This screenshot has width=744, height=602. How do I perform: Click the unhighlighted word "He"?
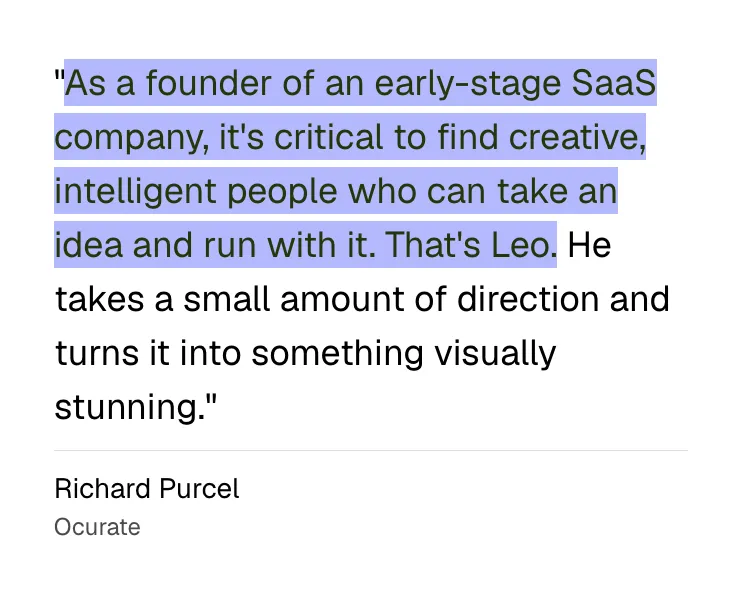coord(589,245)
